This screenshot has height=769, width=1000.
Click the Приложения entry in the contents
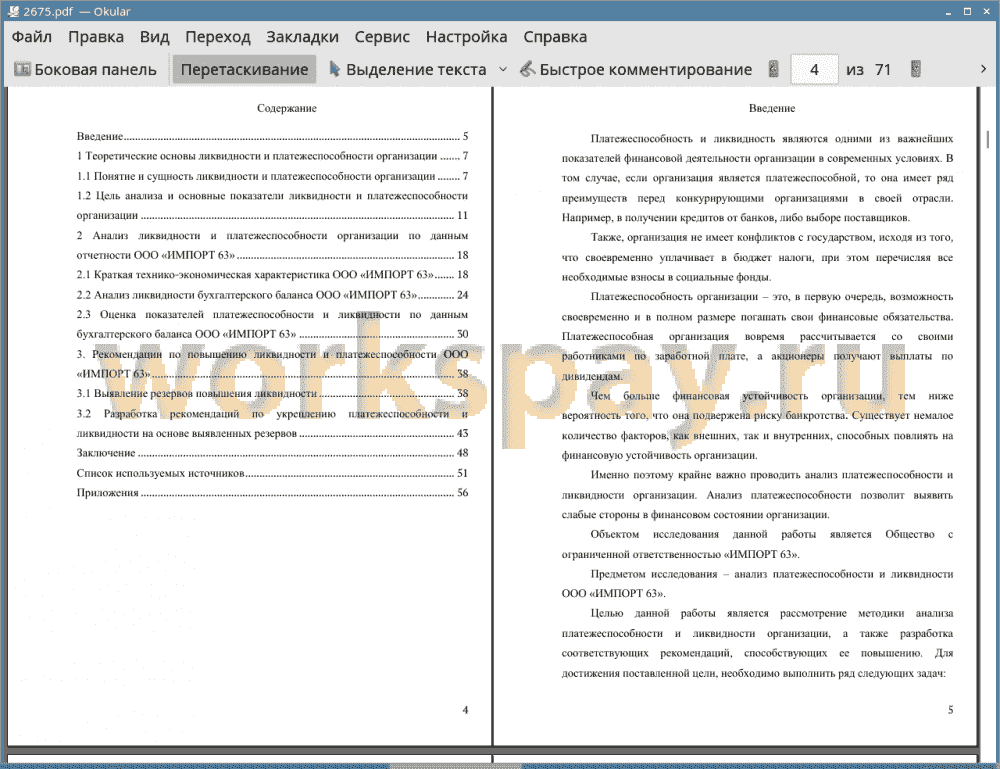[x=272, y=493]
